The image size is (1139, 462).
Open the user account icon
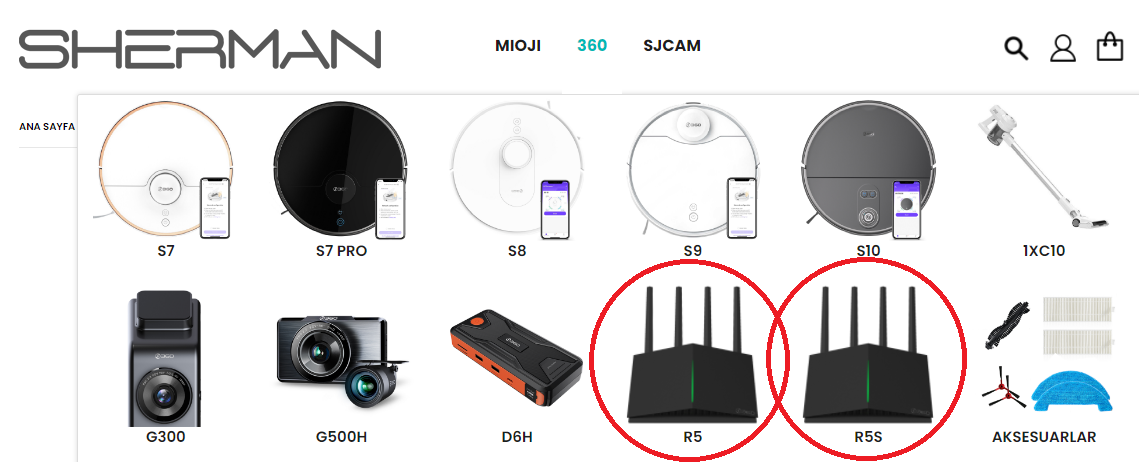point(1063,48)
